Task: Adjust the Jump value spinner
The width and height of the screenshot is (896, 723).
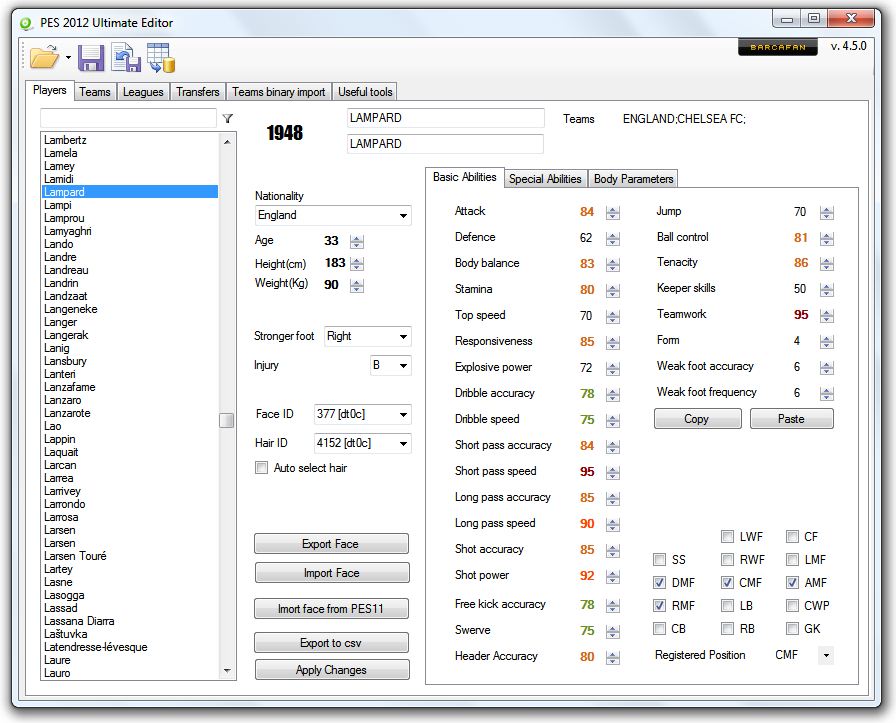Action: pyautogui.click(x=826, y=213)
